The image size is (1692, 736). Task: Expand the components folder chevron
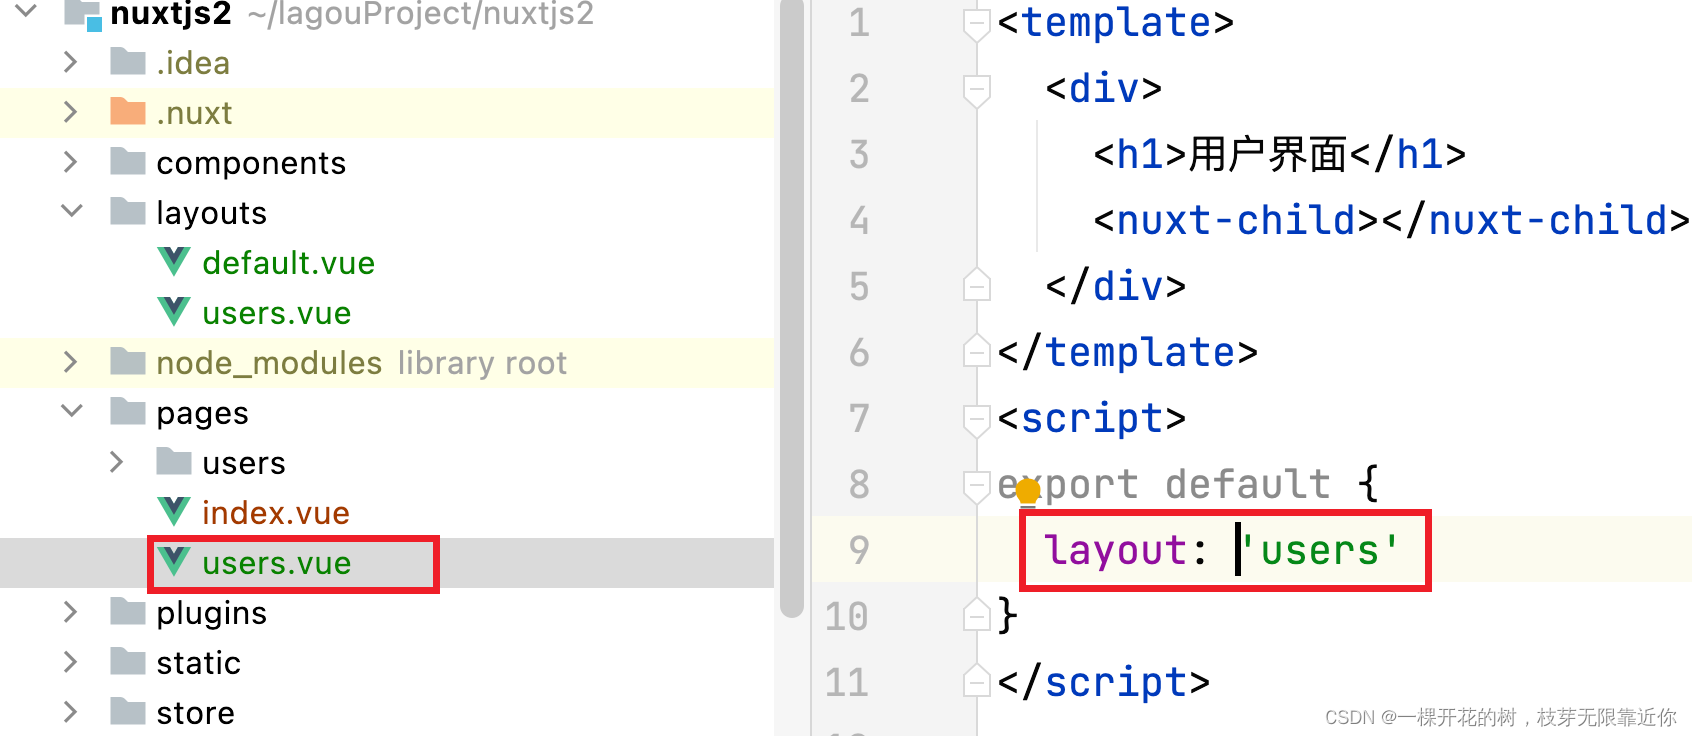[70, 162]
